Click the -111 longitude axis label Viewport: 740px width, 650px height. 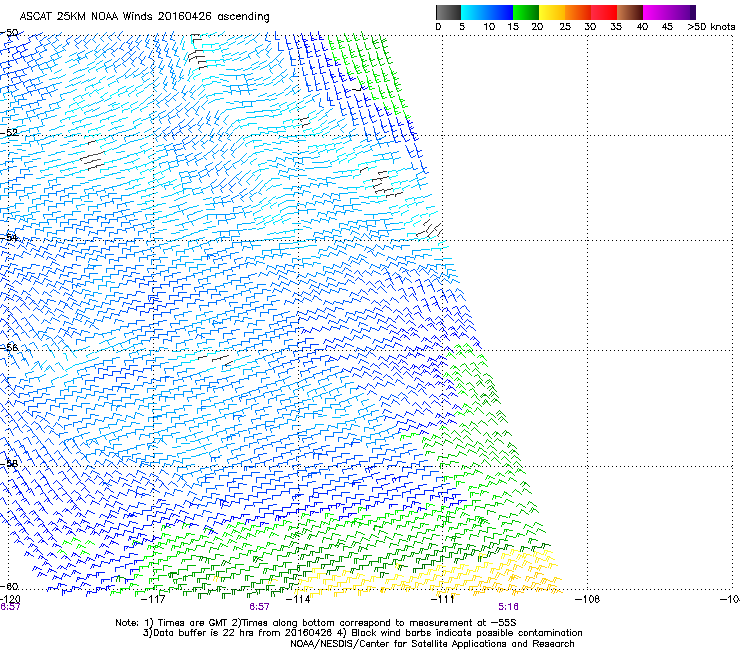coord(443,599)
